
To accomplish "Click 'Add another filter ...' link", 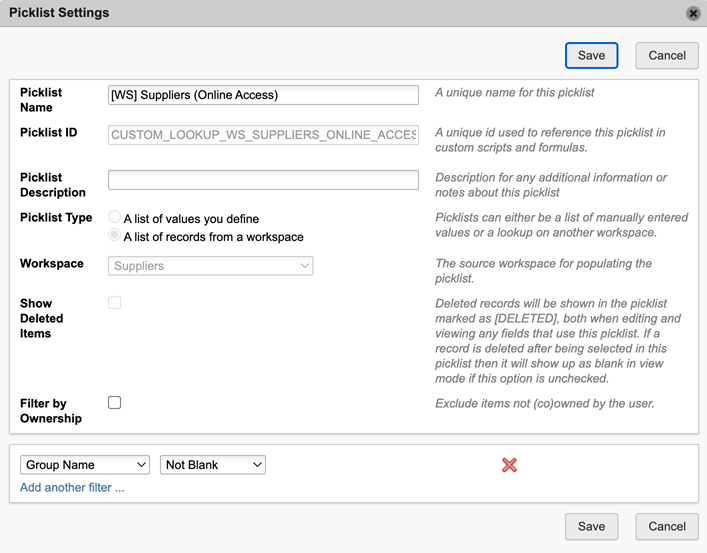I will (x=72, y=488).
